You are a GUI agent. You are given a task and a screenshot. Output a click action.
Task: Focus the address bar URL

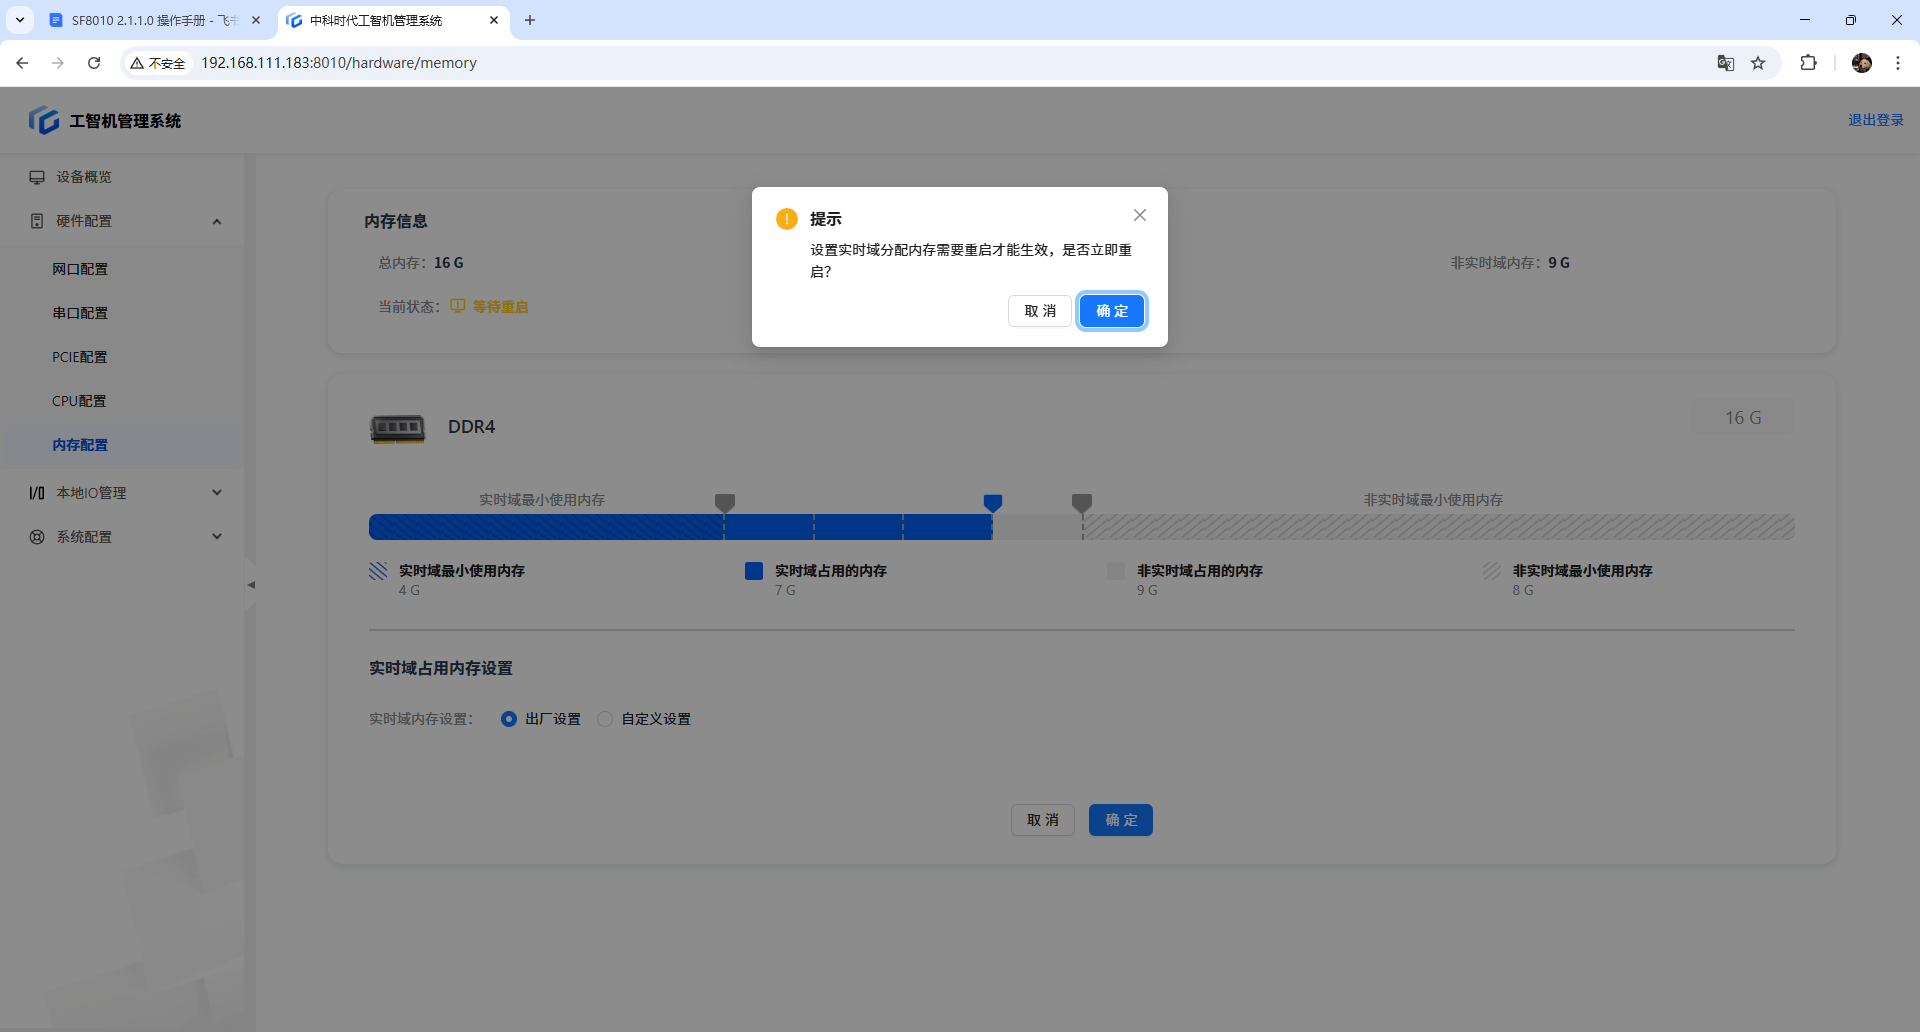coord(339,63)
